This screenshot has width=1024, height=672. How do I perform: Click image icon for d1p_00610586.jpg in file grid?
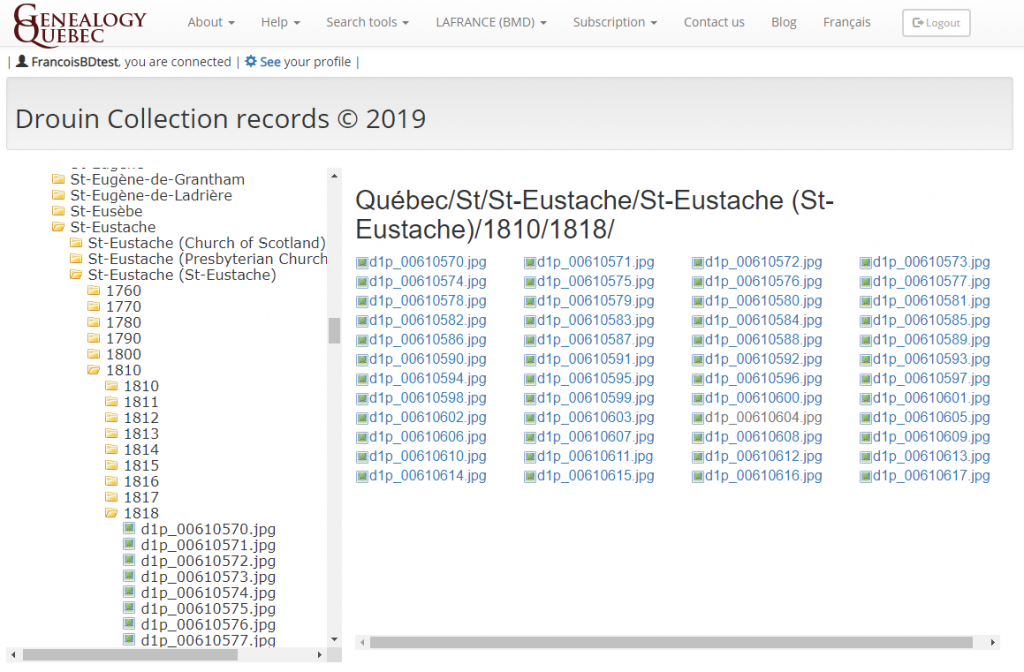click(362, 340)
